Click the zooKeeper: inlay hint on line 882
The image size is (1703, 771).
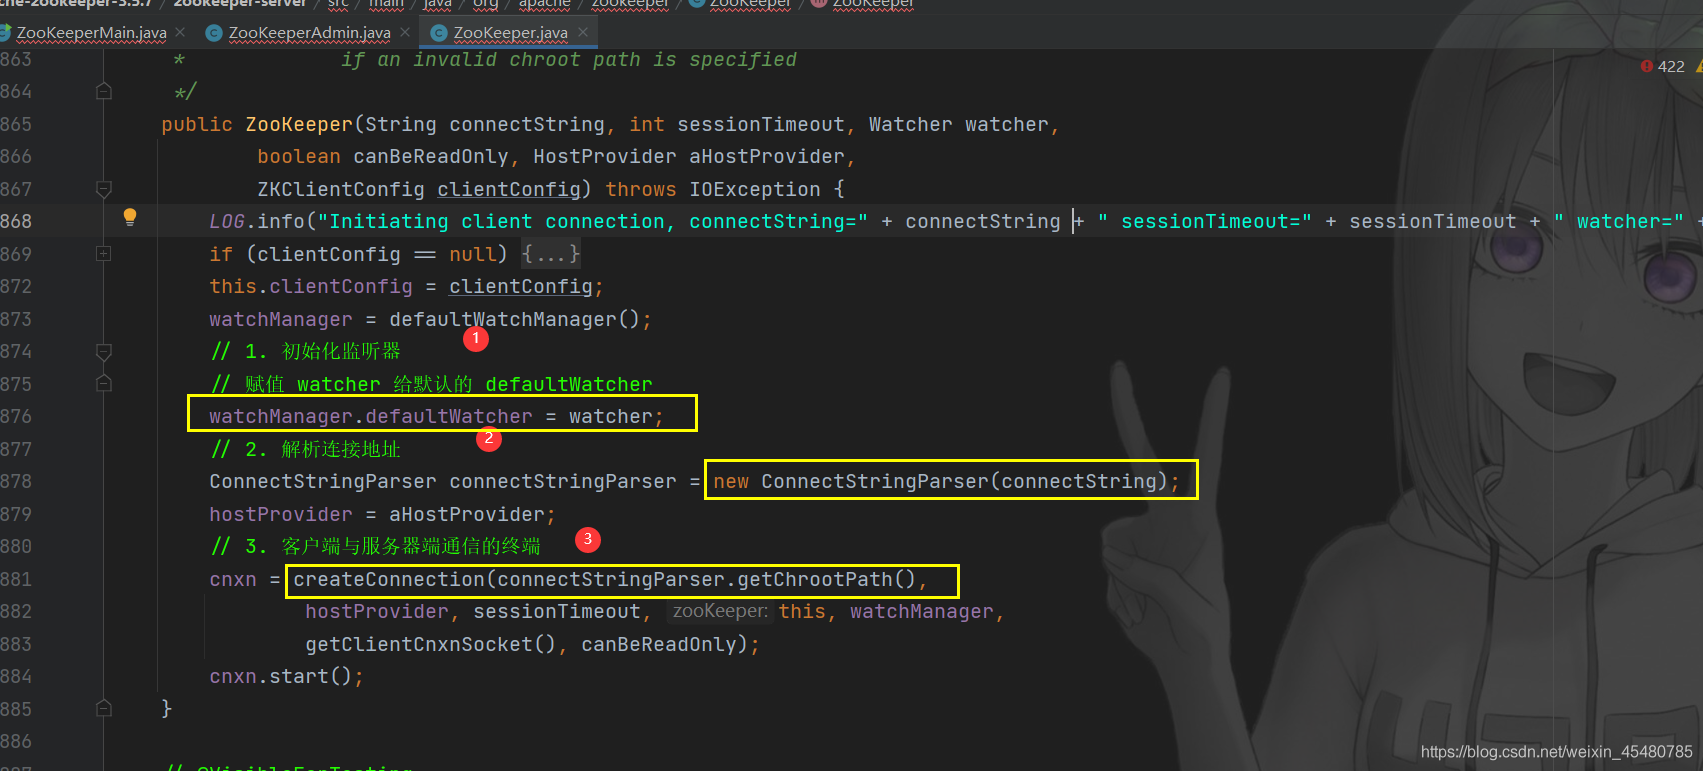[720, 611]
